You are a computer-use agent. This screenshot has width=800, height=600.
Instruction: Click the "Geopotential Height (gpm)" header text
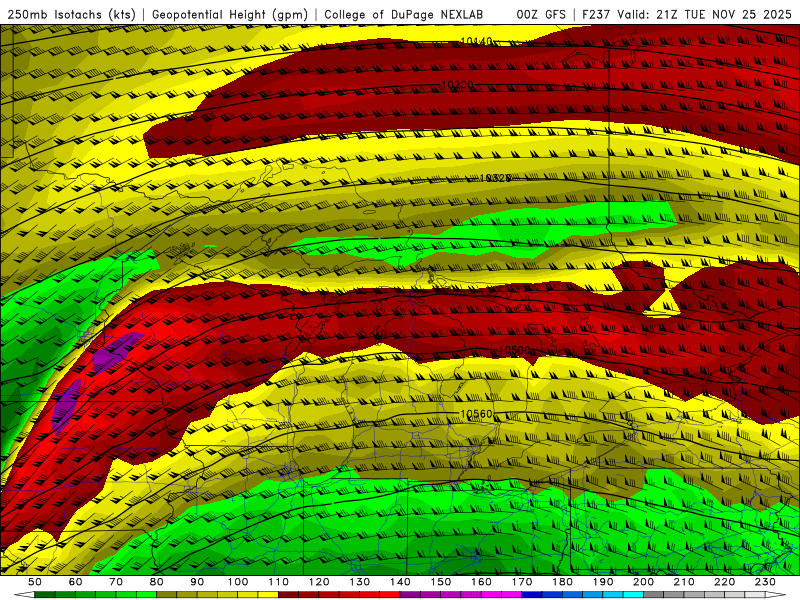point(230,15)
